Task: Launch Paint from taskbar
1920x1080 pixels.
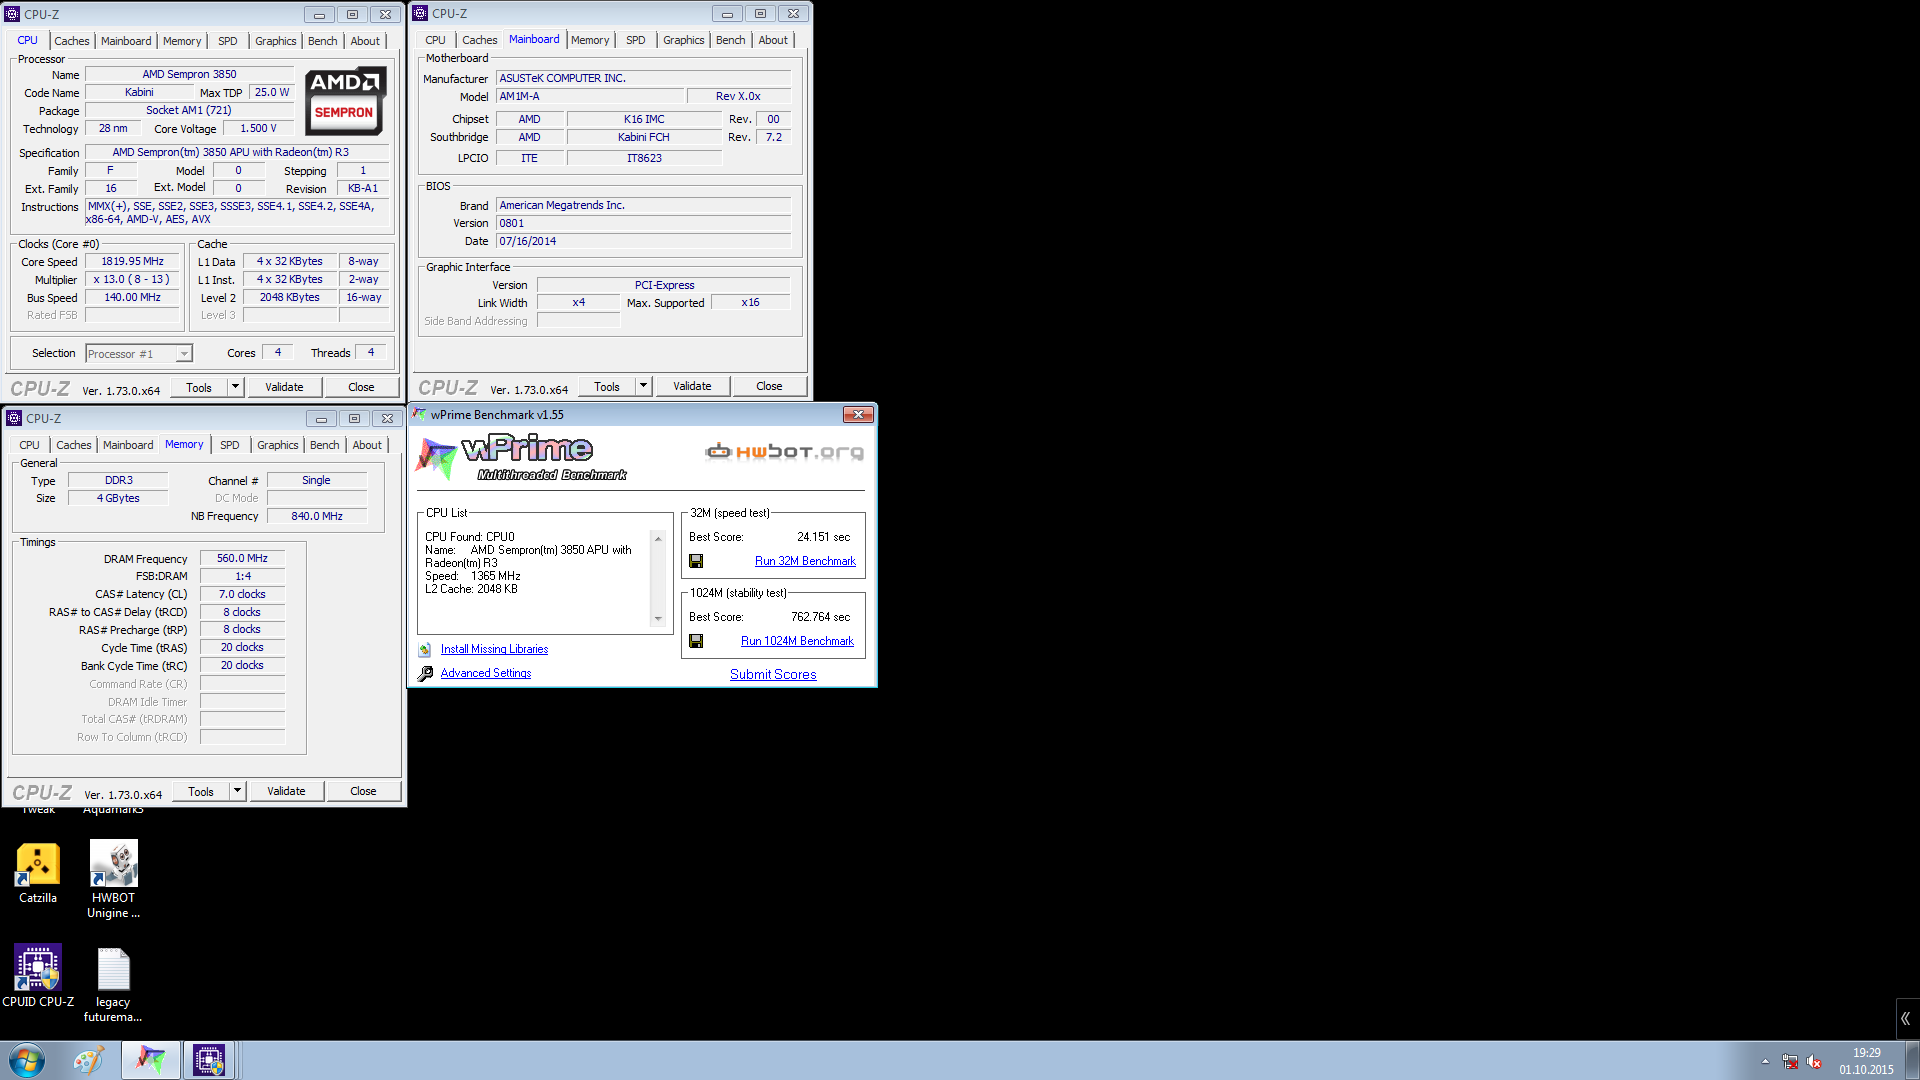Action: click(x=88, y=1060)
